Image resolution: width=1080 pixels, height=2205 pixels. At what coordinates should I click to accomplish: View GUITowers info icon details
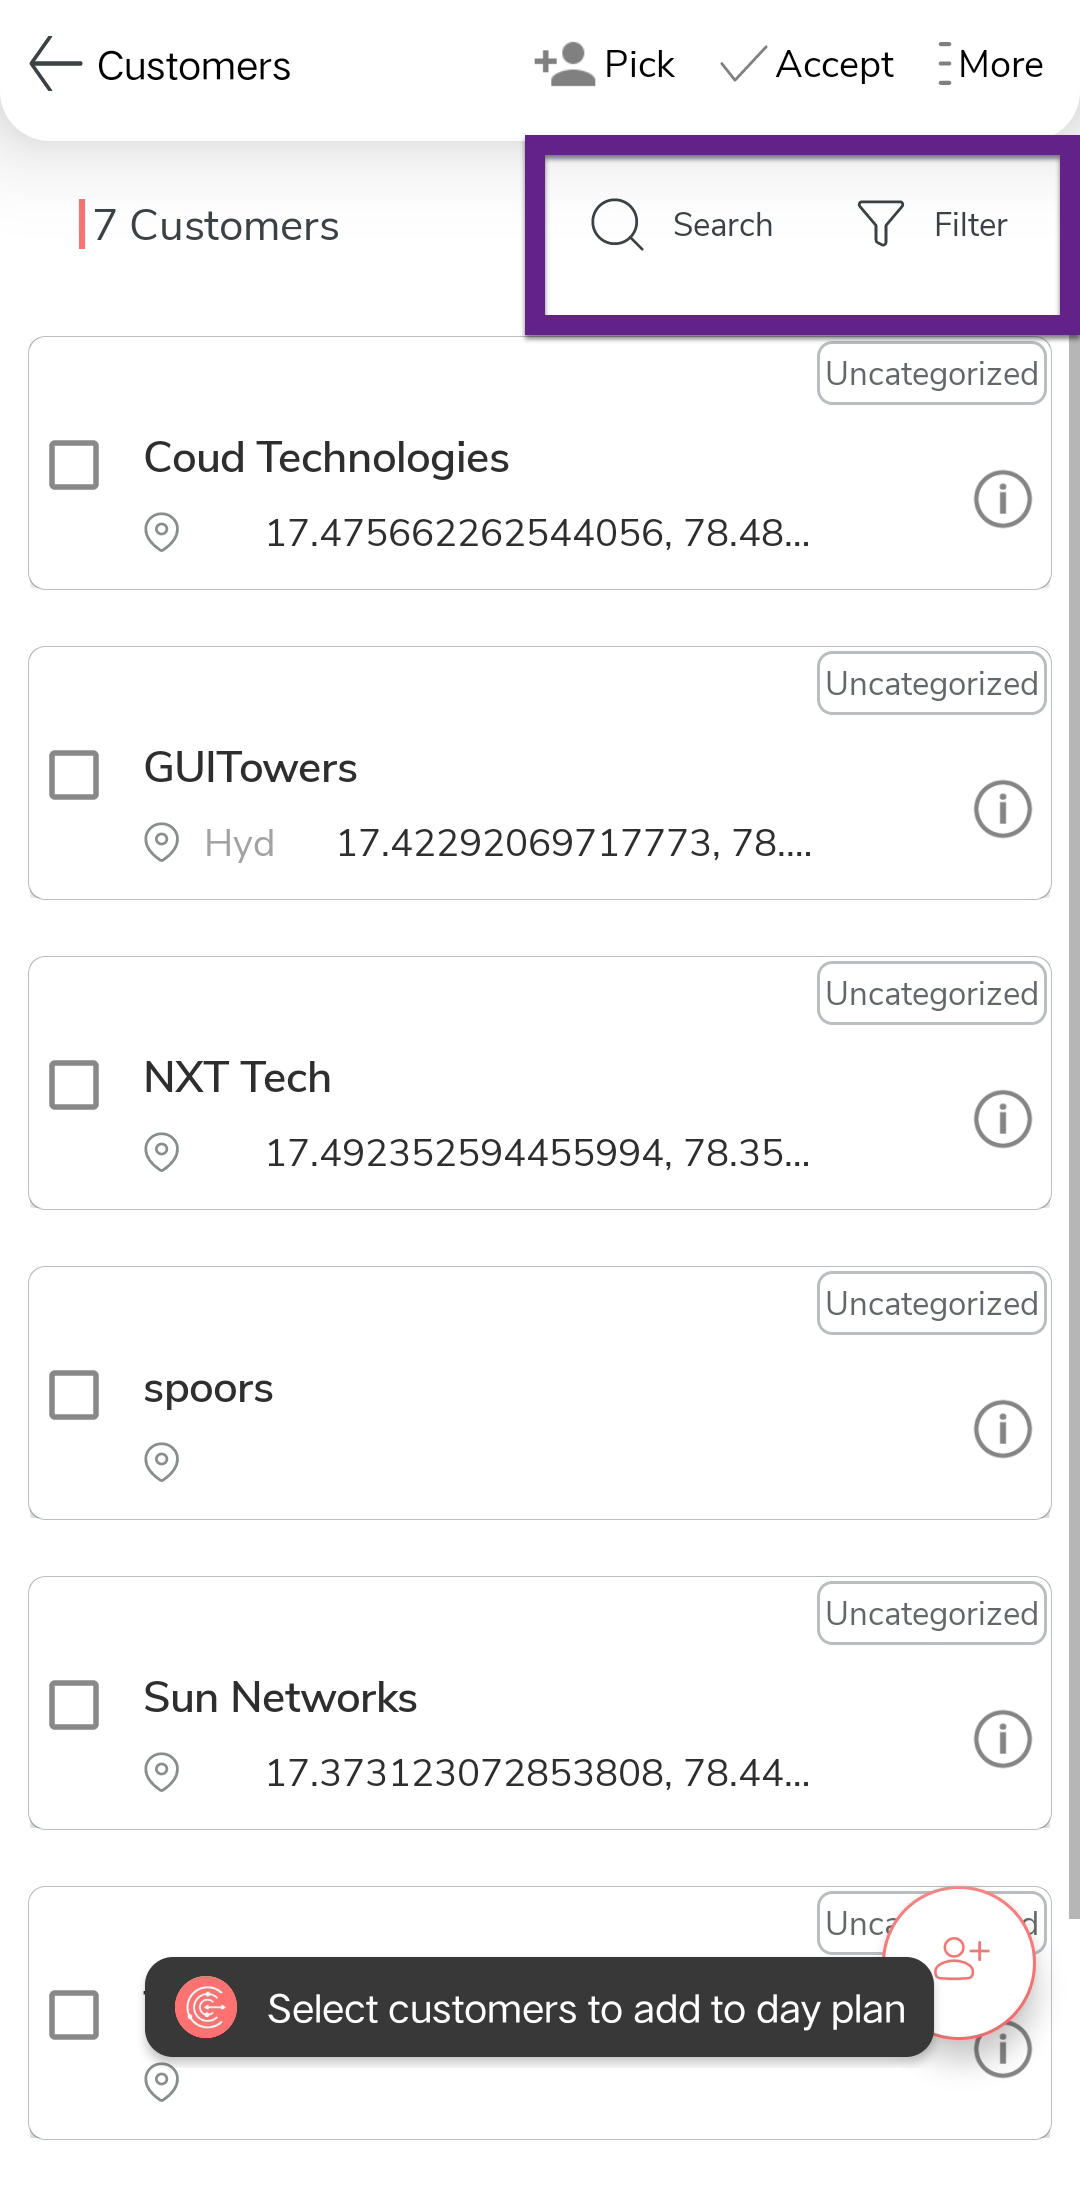(1002, 808)
